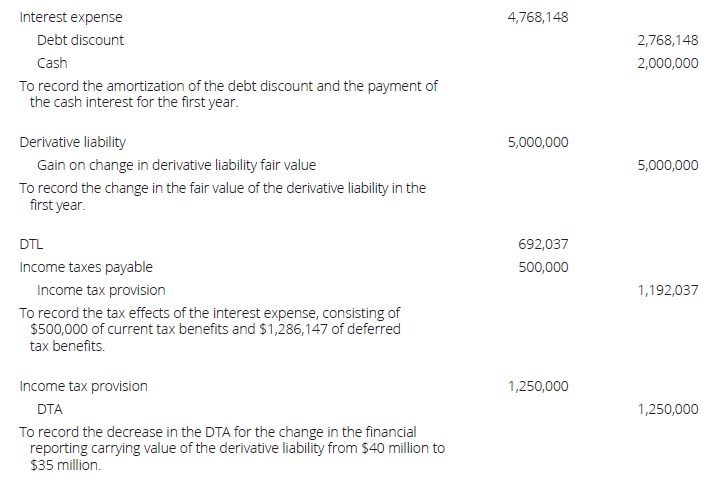Click the decrease in DTA explanation text
Image resolution: width=710 pixels, height=485 pixels.
pos(230,448)
